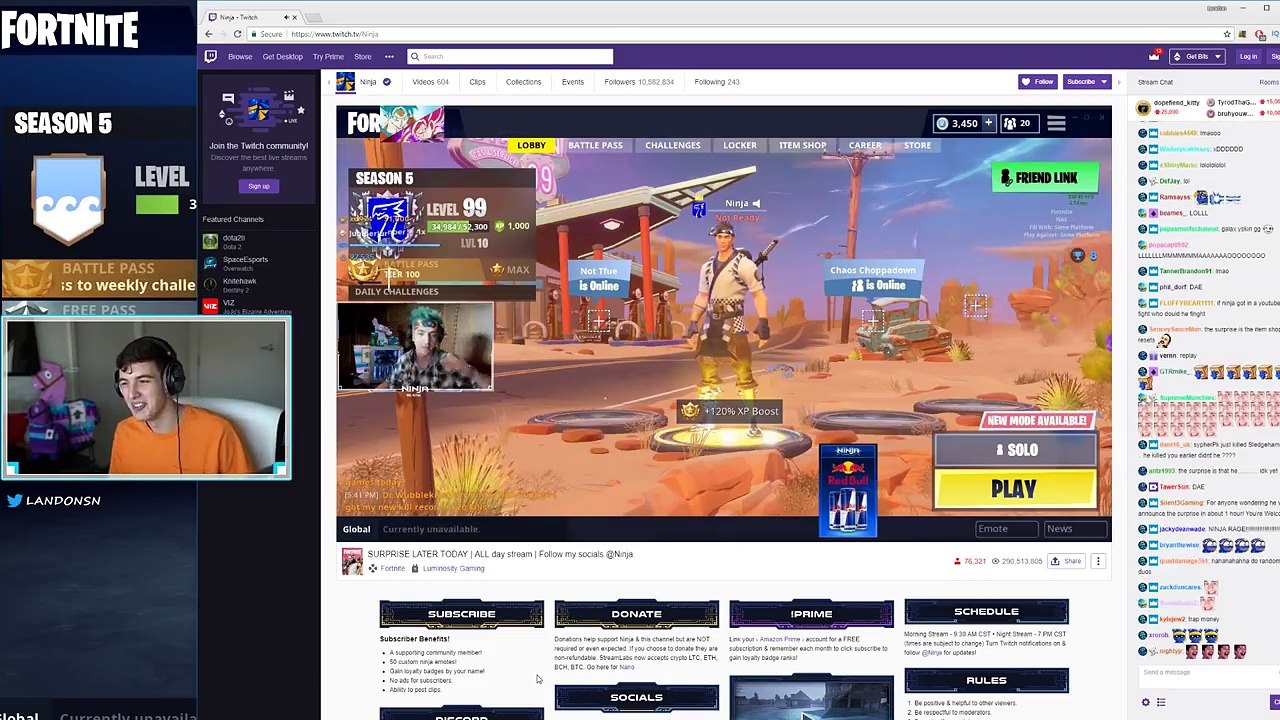Select CAREER tab in stream
Screen dimensions: 1280x720
point(865,146)
